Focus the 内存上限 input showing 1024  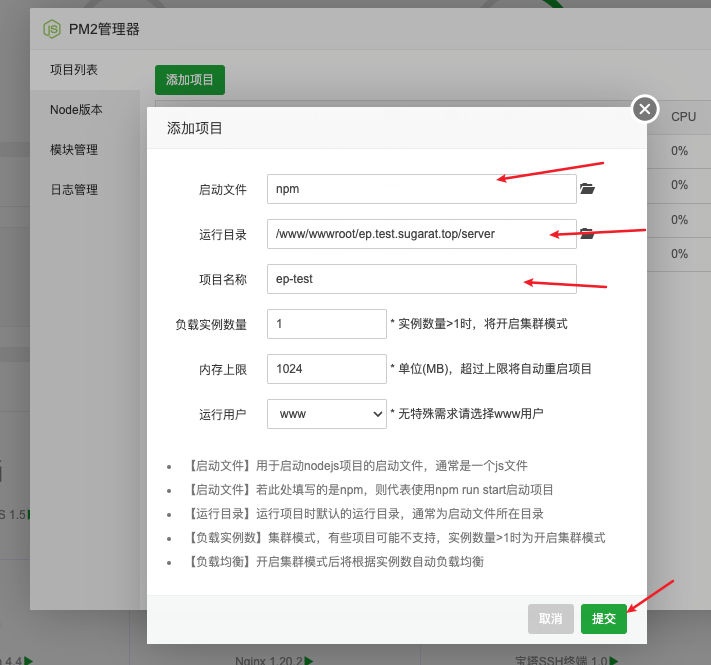(x=326, y=369)
